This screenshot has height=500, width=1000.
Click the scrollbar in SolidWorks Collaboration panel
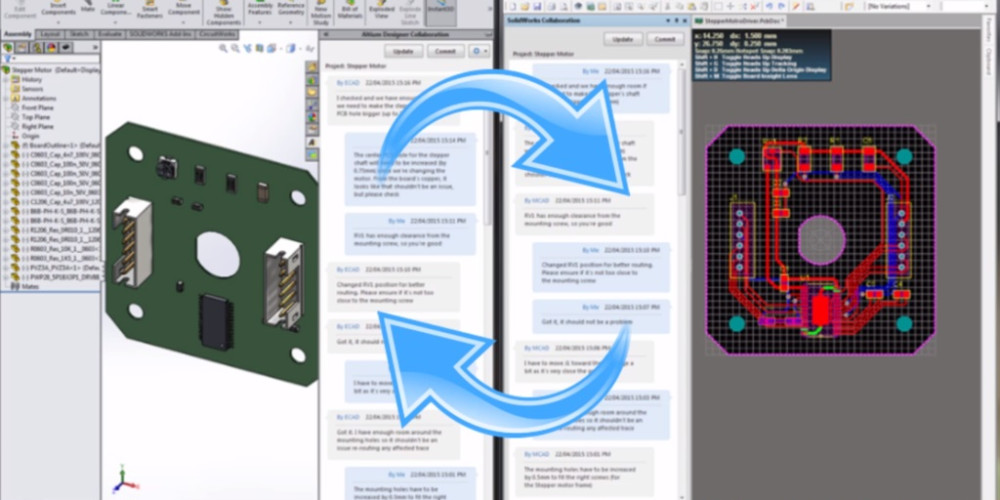(682, 134)
